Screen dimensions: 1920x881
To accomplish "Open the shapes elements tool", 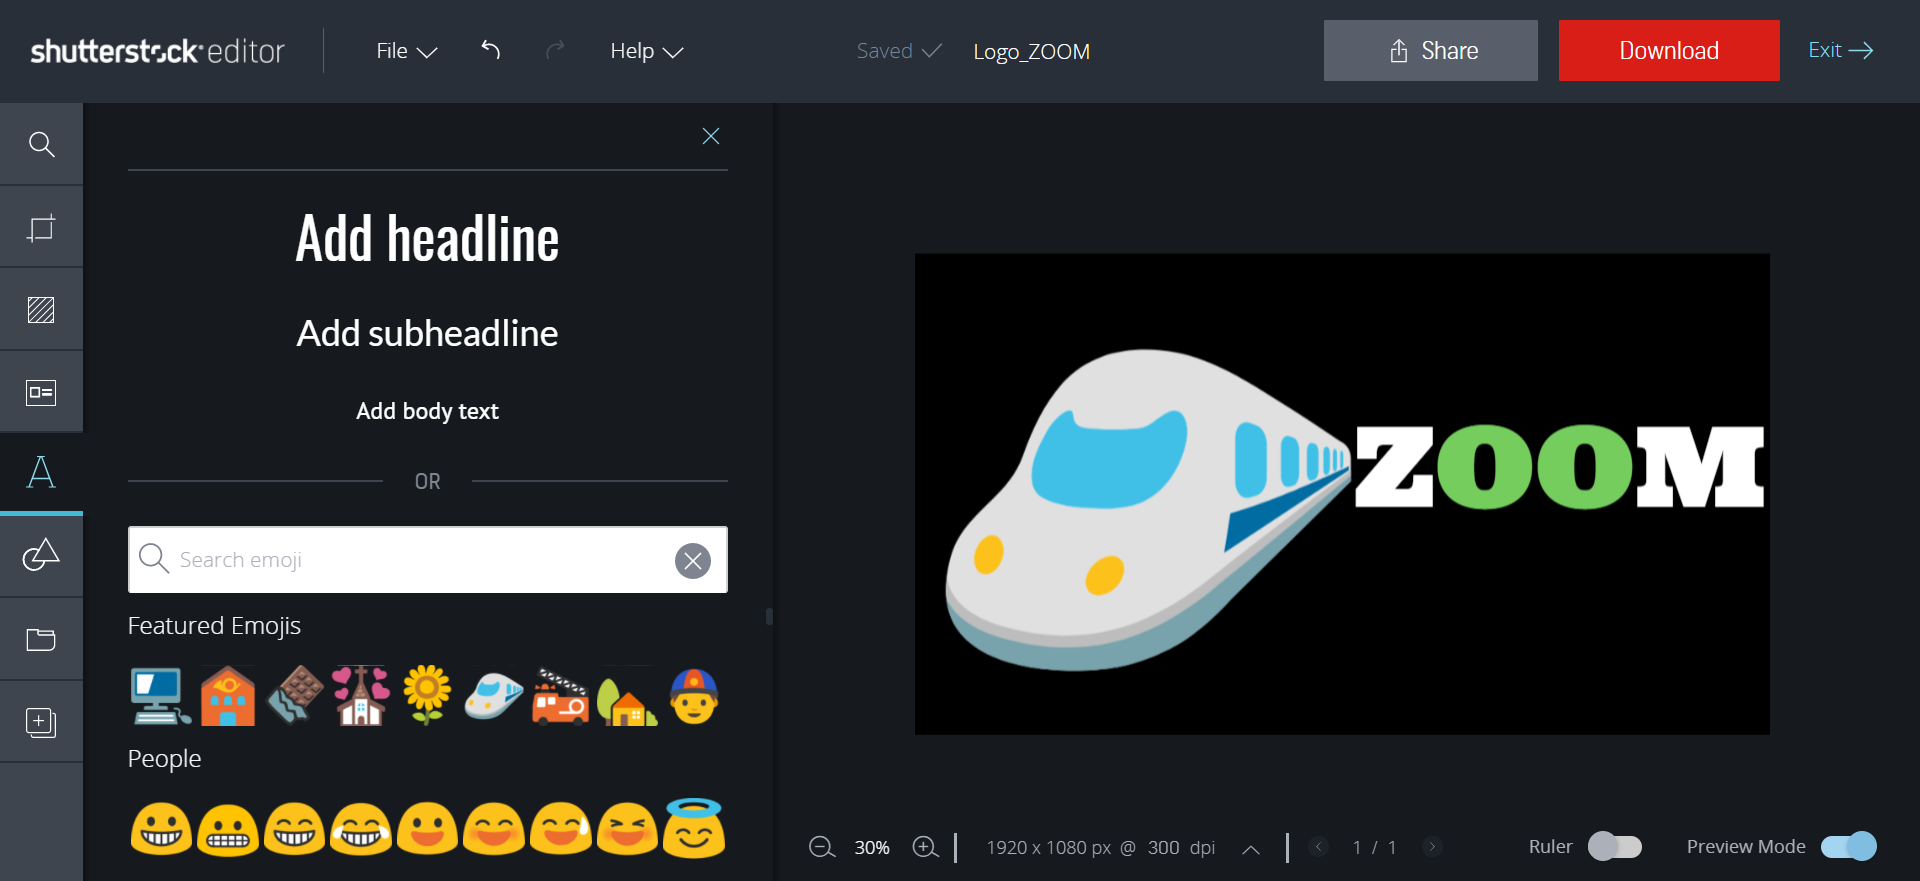I will tap(41, 555).
